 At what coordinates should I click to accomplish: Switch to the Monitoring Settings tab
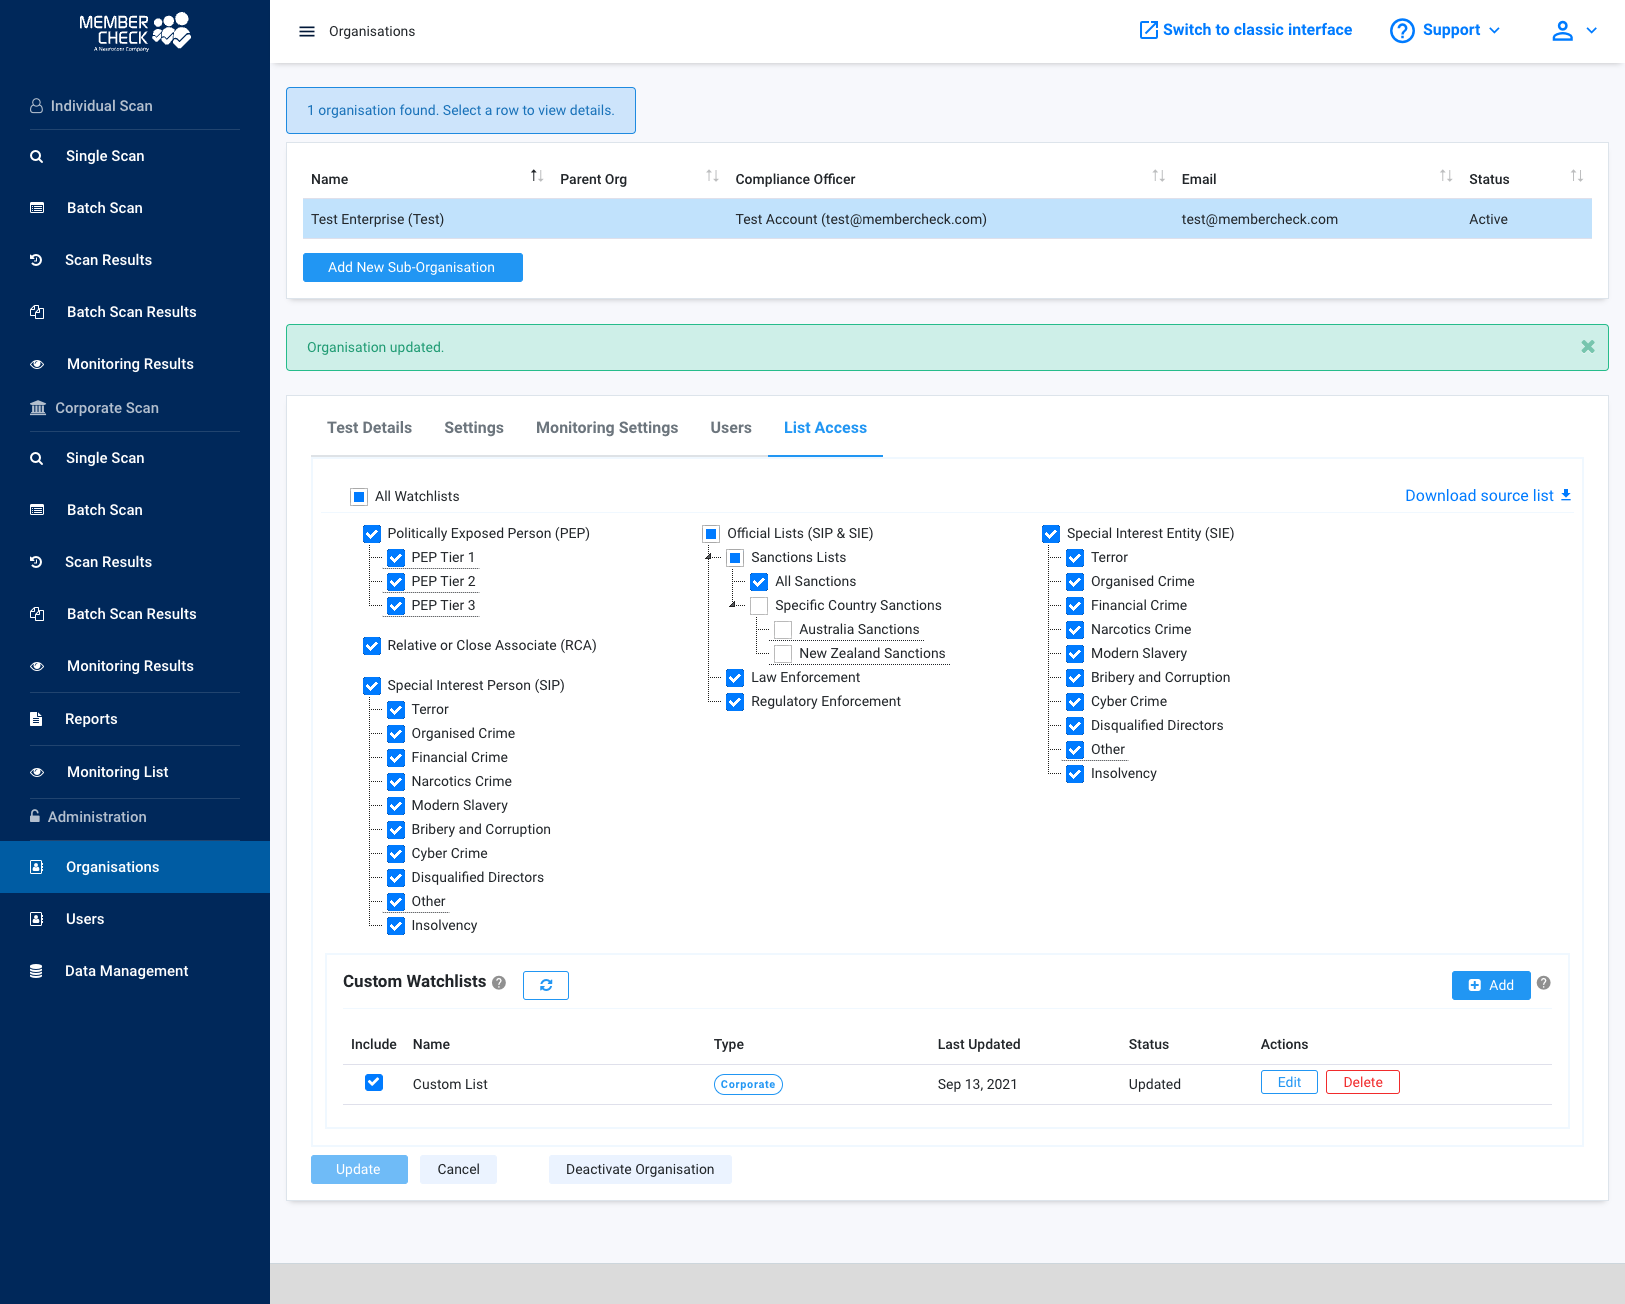[x=606, y=427]
